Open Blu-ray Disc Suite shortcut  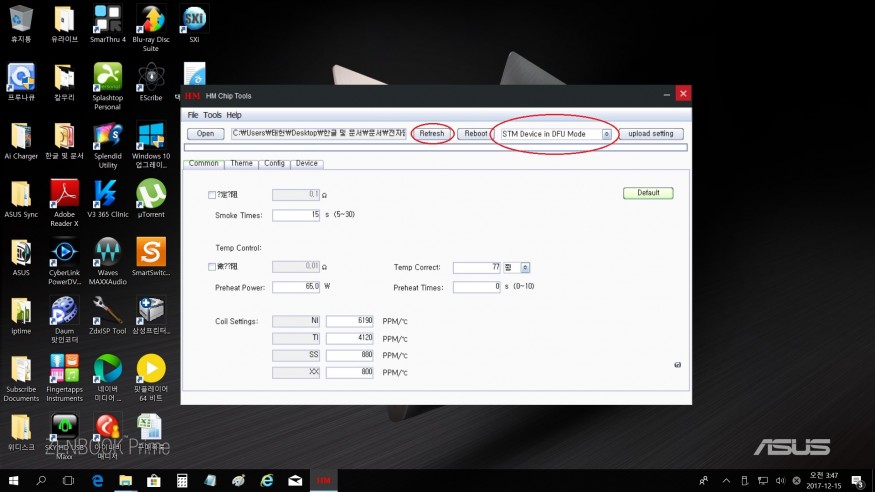tap(151, 28)
